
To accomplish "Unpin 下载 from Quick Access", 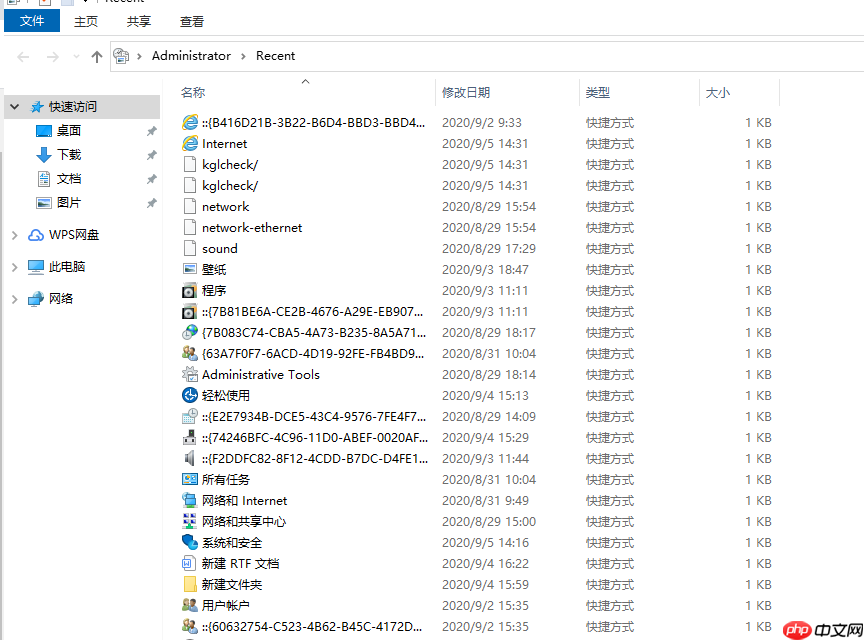I will pos(151,154).
